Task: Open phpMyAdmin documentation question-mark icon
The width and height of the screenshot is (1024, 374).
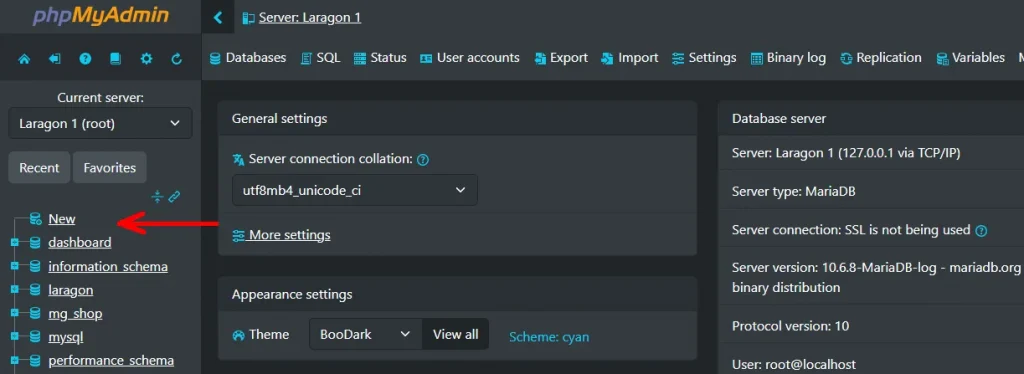Action: coord(85,59)
